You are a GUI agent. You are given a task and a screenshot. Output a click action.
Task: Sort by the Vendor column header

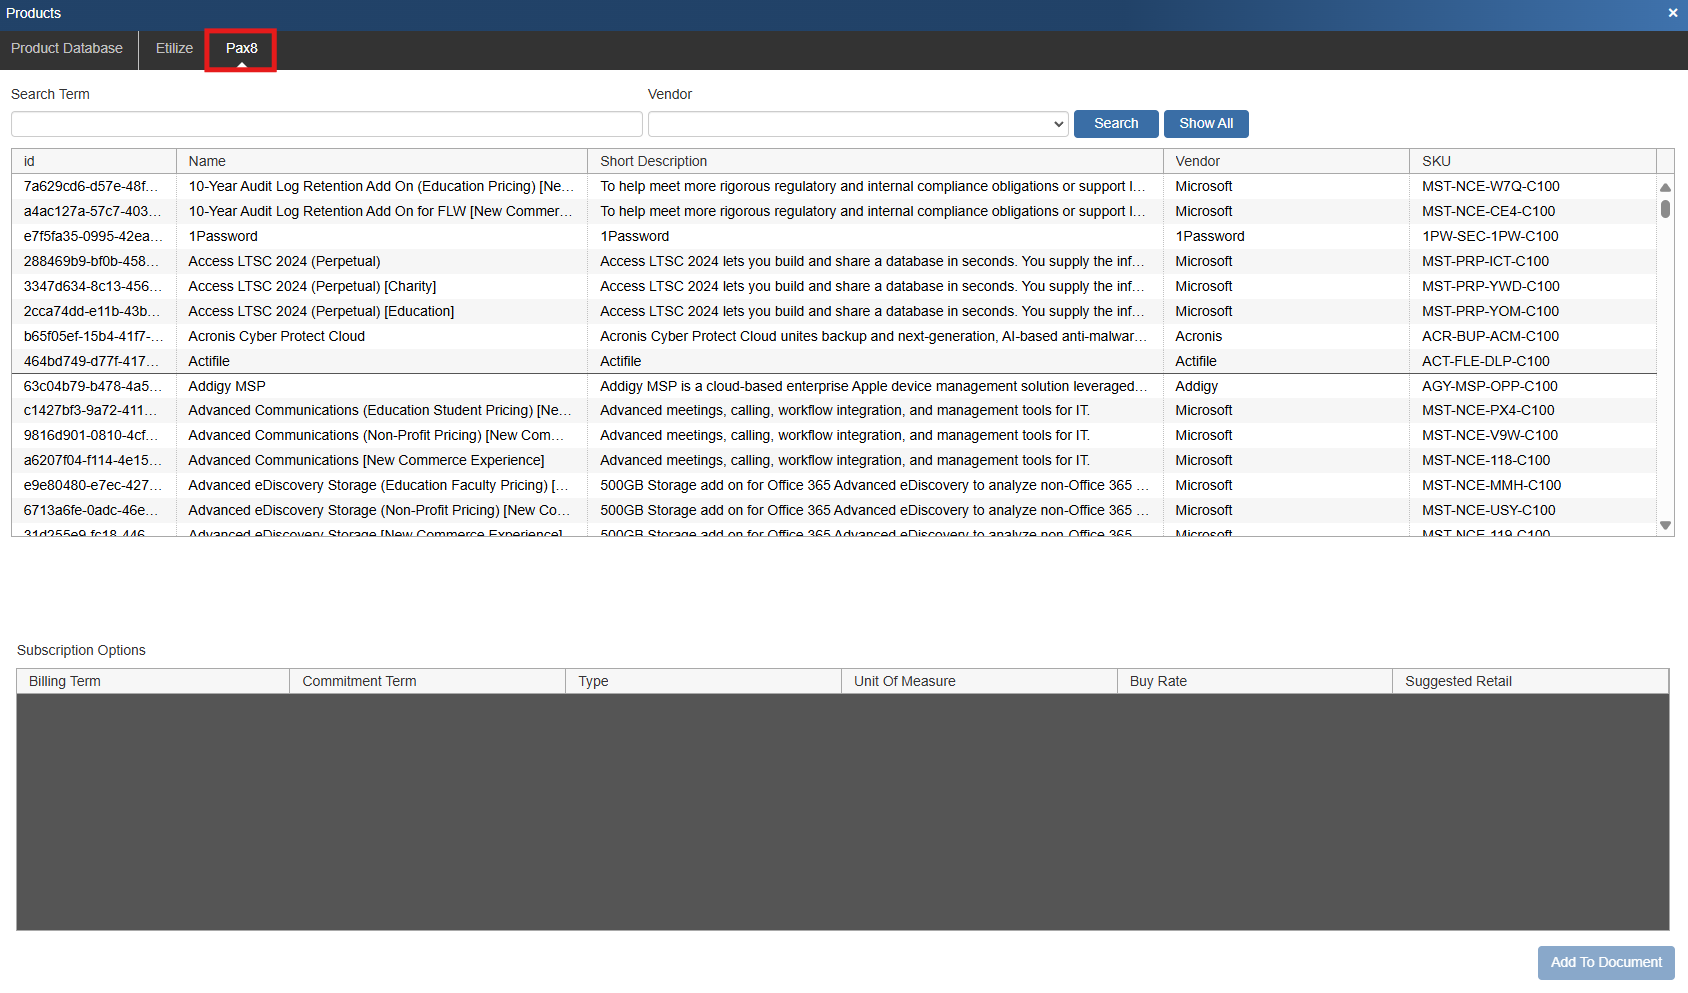tap(1285, 162)
